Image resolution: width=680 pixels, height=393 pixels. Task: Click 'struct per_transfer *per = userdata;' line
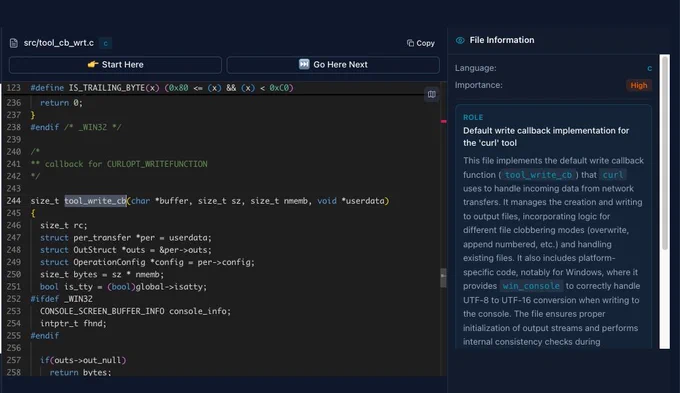126,238
